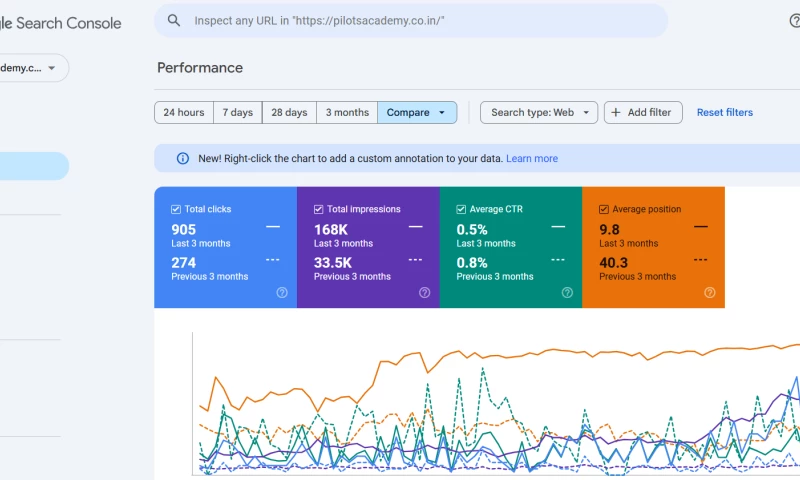Open help icon on Average CTR card
800x480 pixels.
[x=567, y=293]
